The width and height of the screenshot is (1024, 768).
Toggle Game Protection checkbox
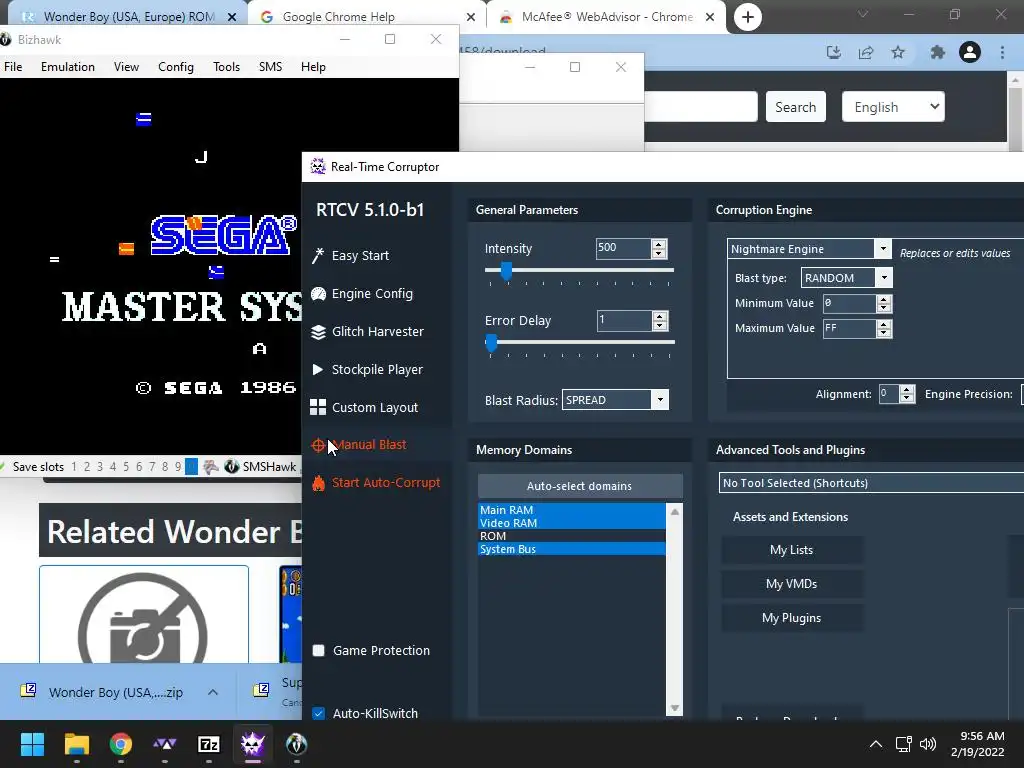[319, 650]
